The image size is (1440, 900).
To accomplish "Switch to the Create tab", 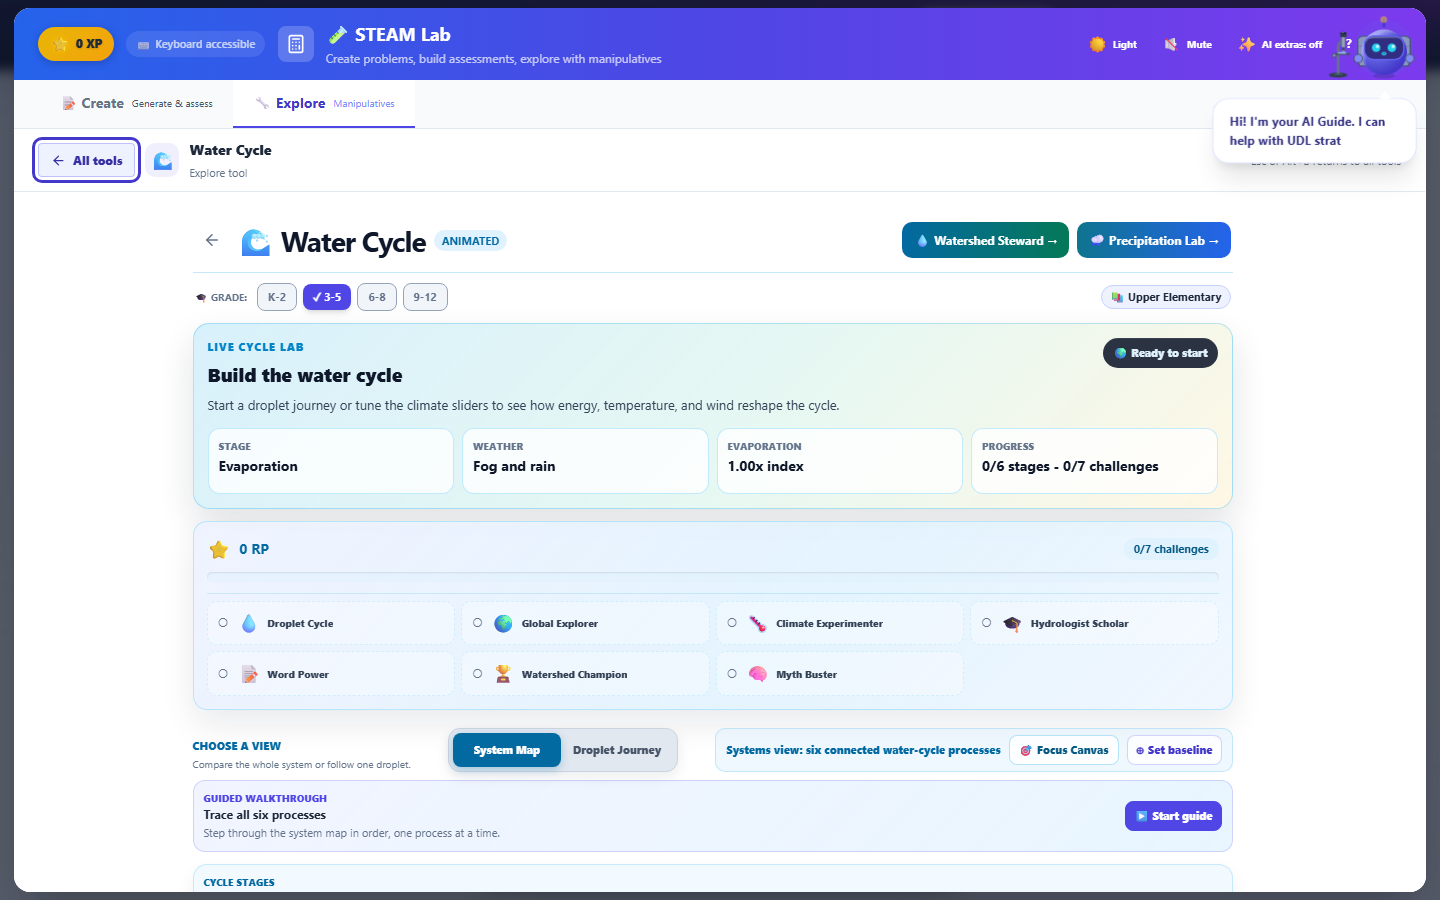I will point(138,103).
